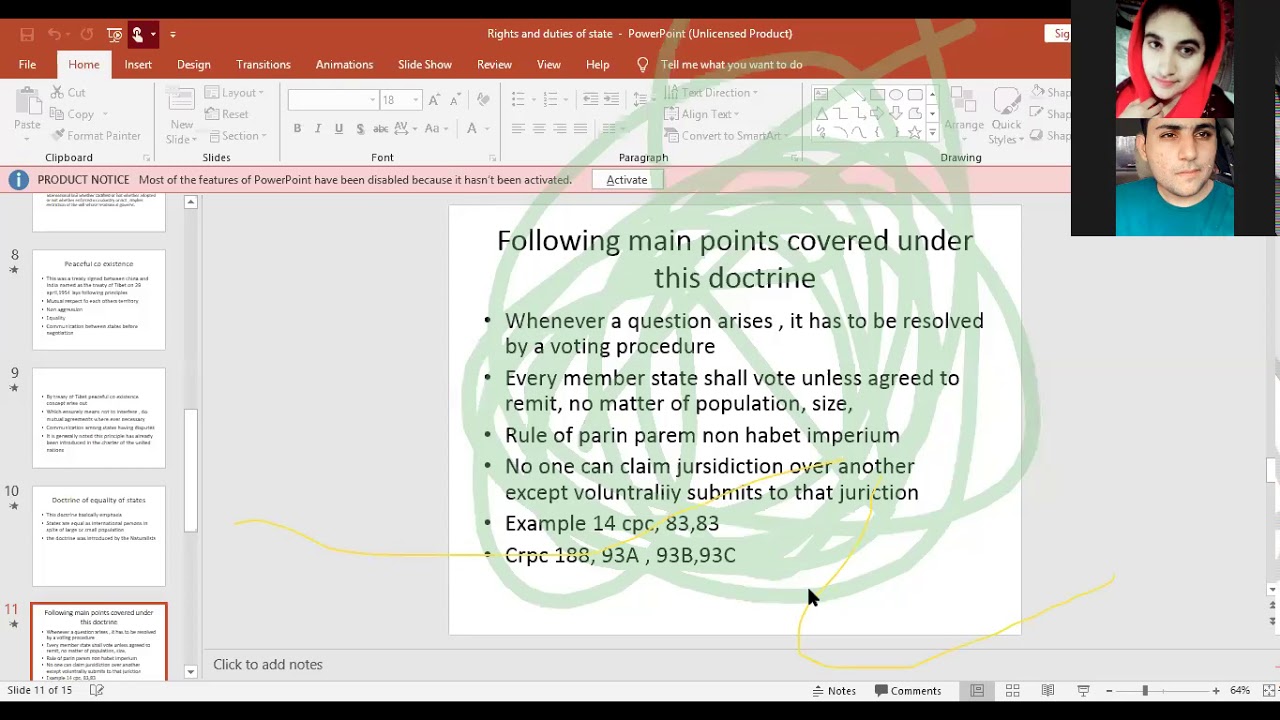Click the Numbering list icon
This screenshot has width=1280, height=720.
tap(550, 99)
